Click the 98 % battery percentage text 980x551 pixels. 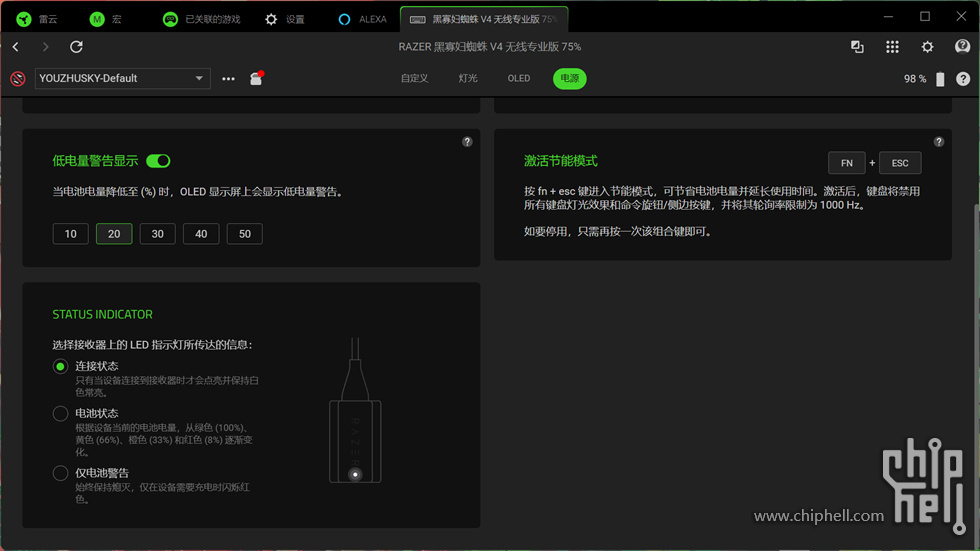915,79
